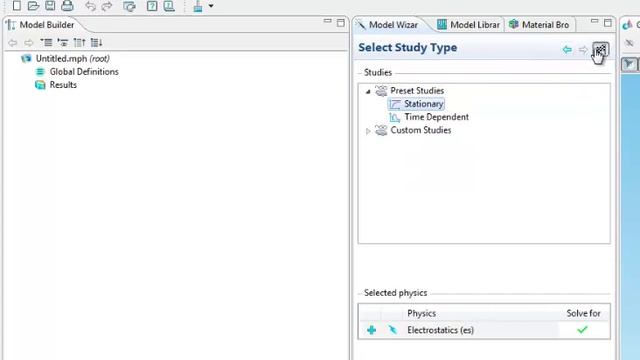This screenshot has height=360, width=640.
Task: Click the grayed Next arrow in wizard
Action: tap(583, 50)
